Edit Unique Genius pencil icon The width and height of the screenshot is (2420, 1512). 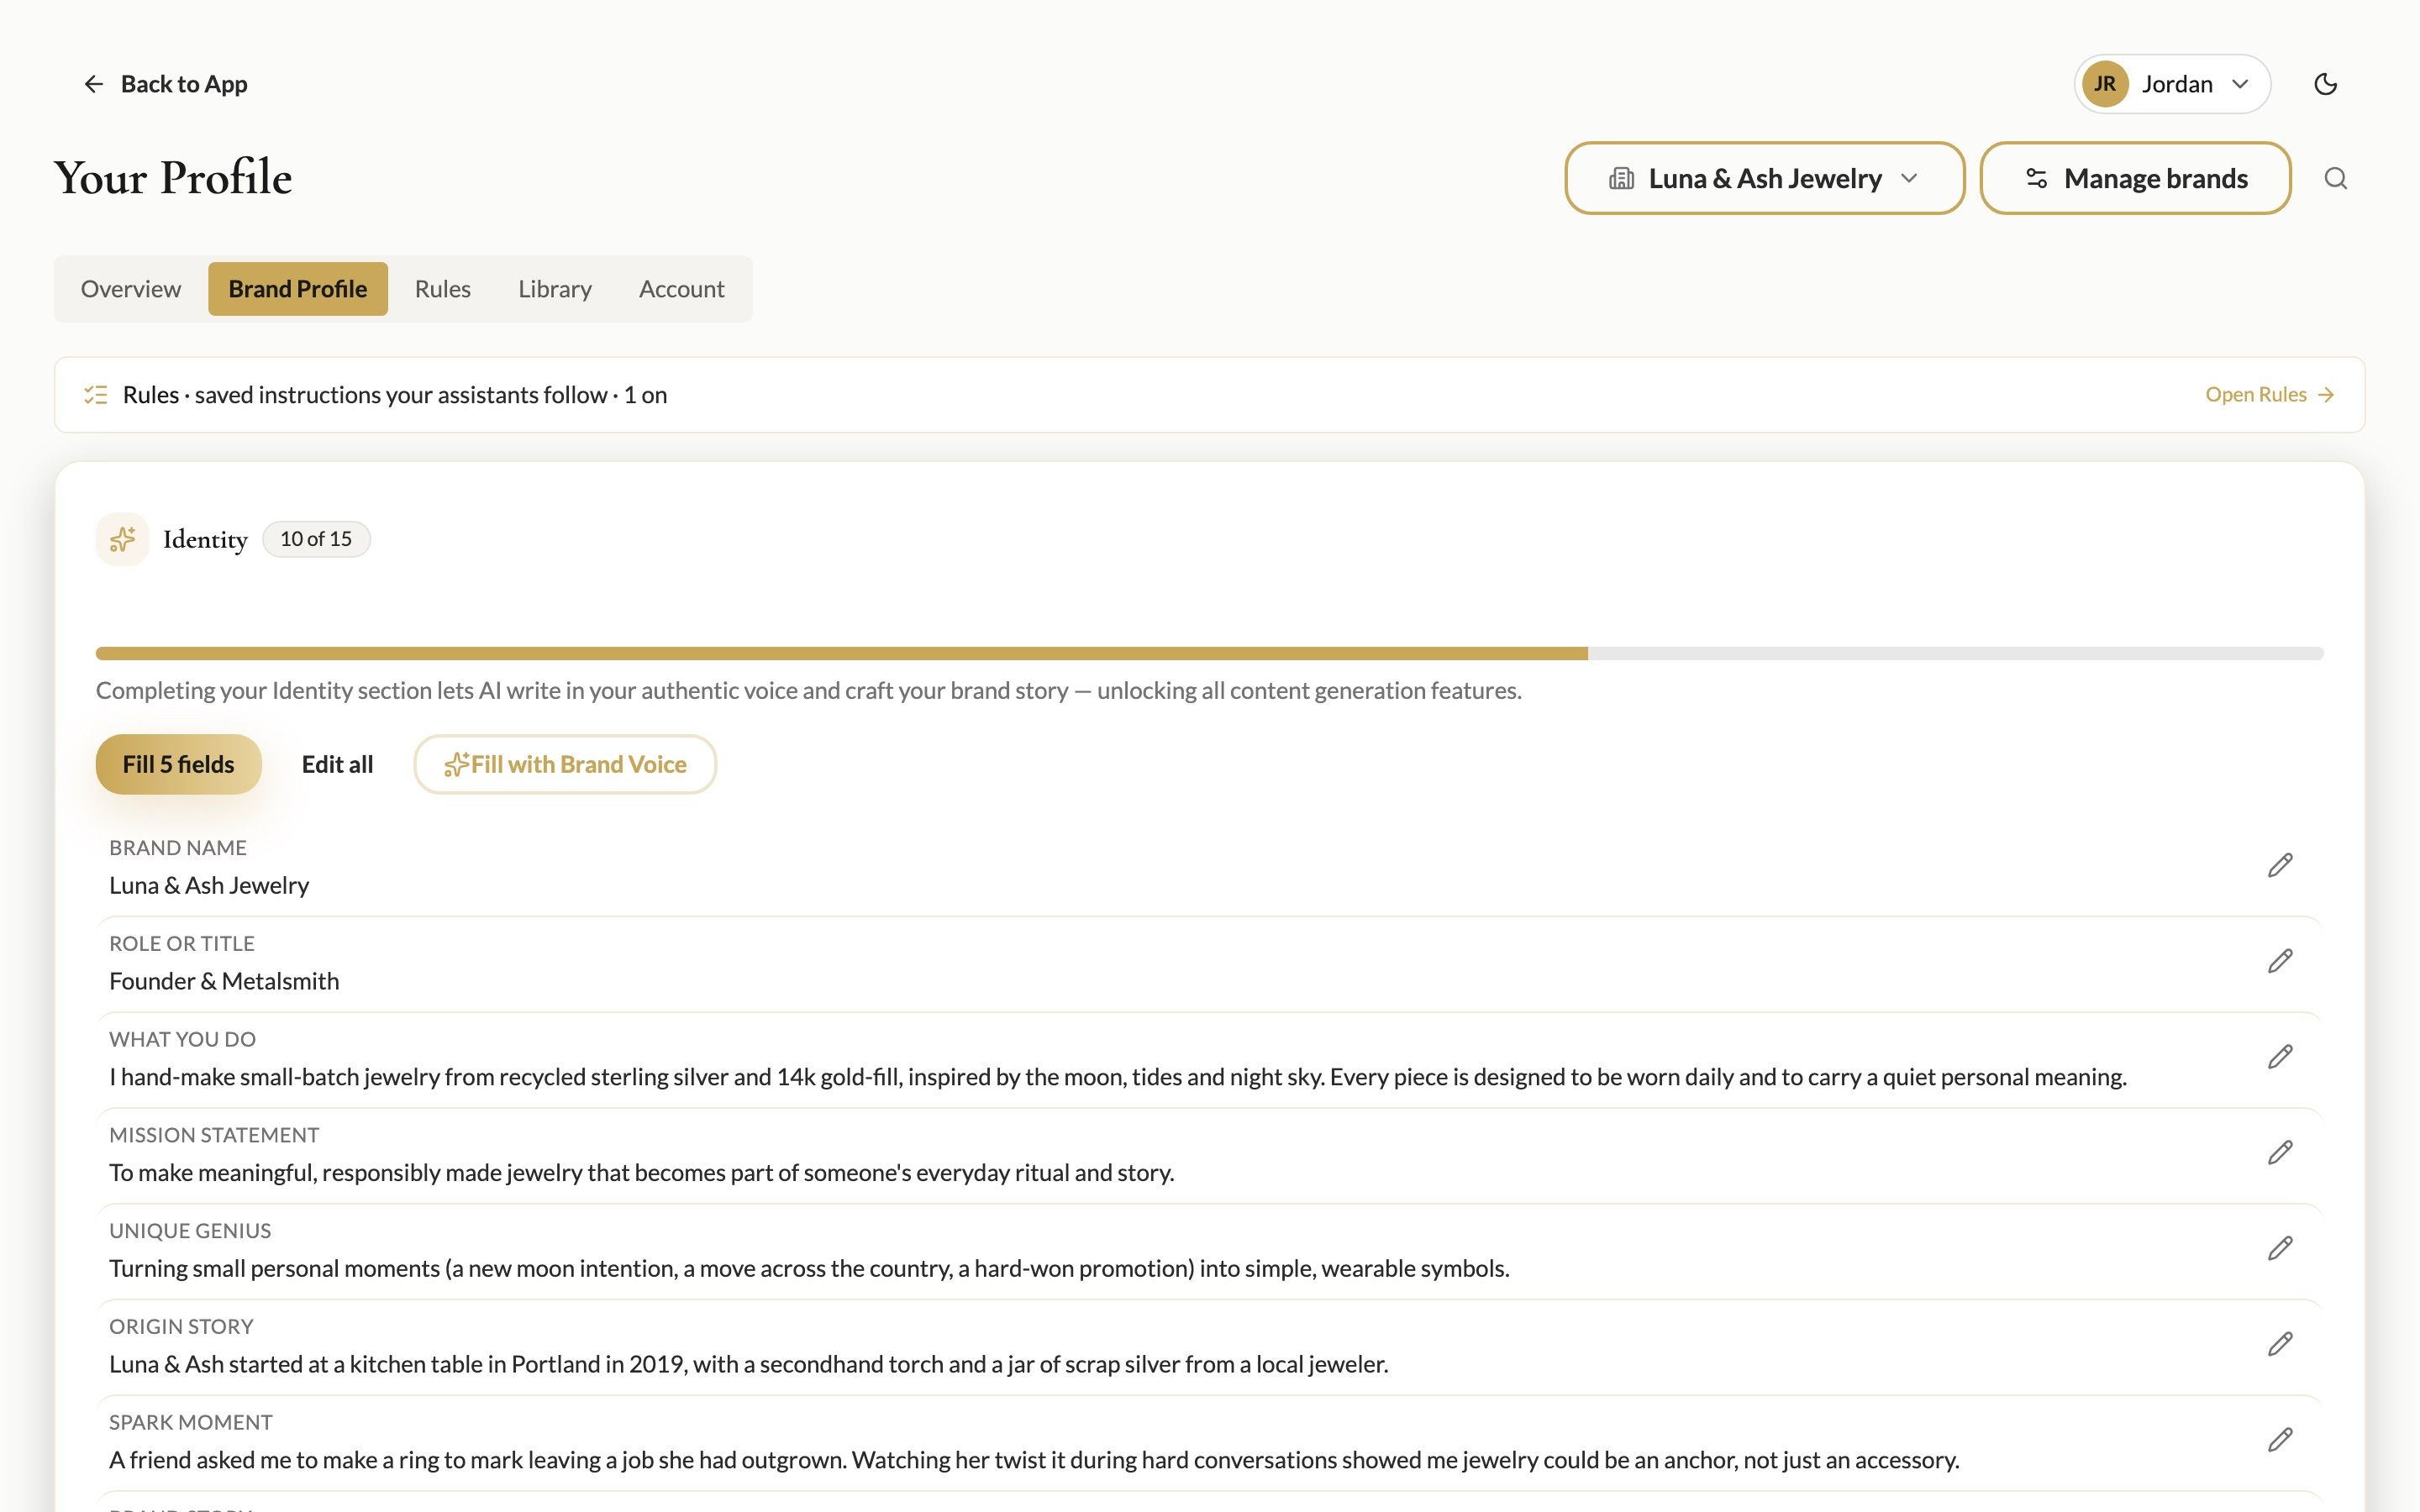(x=2280, y=1249)
